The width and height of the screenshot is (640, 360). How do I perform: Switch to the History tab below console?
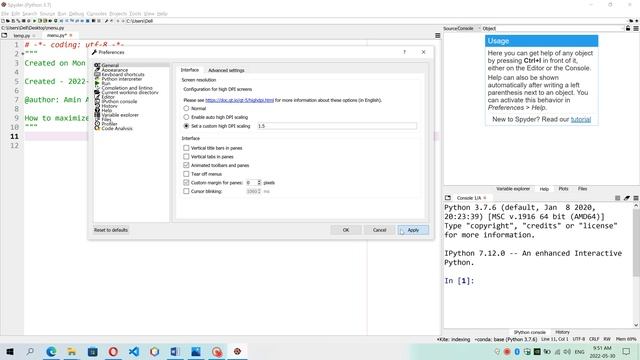pyautogui.click(x=562, y=332)
